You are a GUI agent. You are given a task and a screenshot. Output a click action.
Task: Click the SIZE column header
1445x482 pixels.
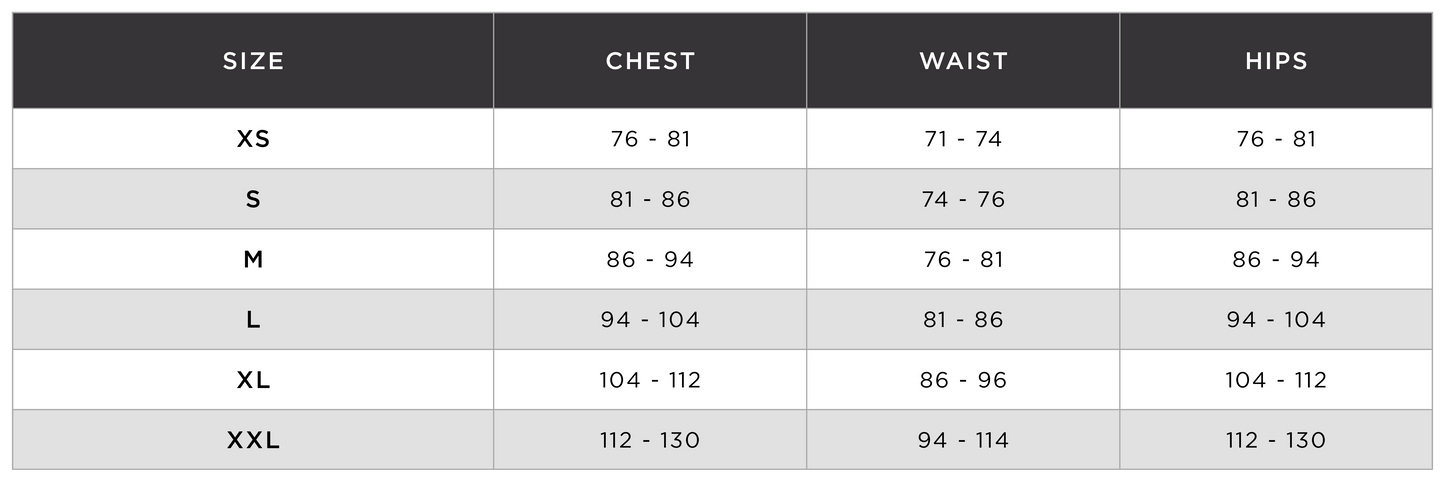tap(253, 61)
